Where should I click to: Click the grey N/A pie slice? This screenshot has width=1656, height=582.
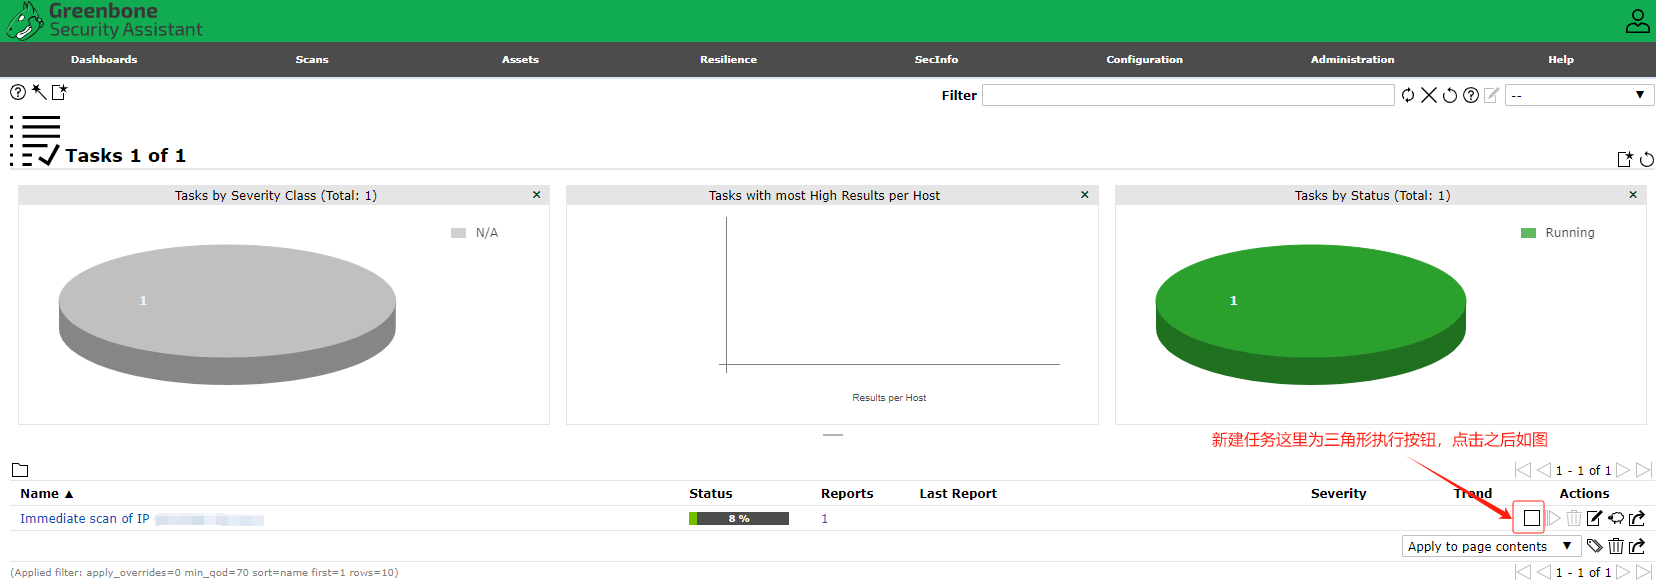pos(227,314)
